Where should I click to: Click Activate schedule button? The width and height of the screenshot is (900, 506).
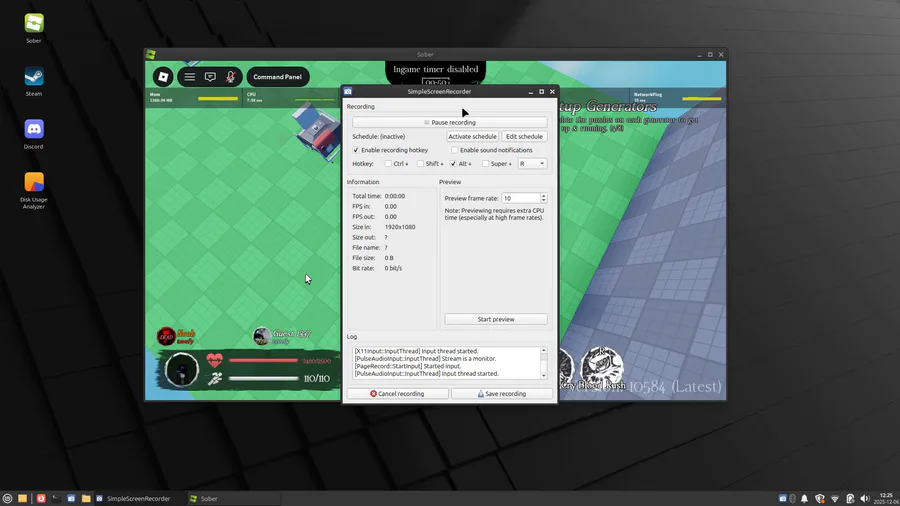[x=472, y=137]
